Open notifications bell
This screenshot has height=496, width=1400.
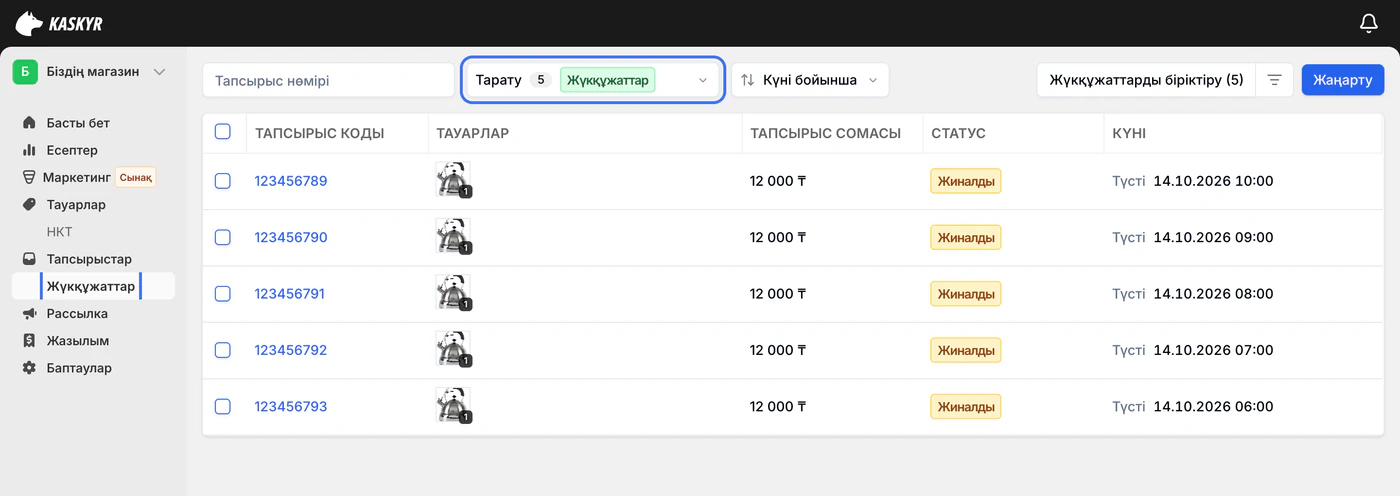click(x=1369, y=23)
